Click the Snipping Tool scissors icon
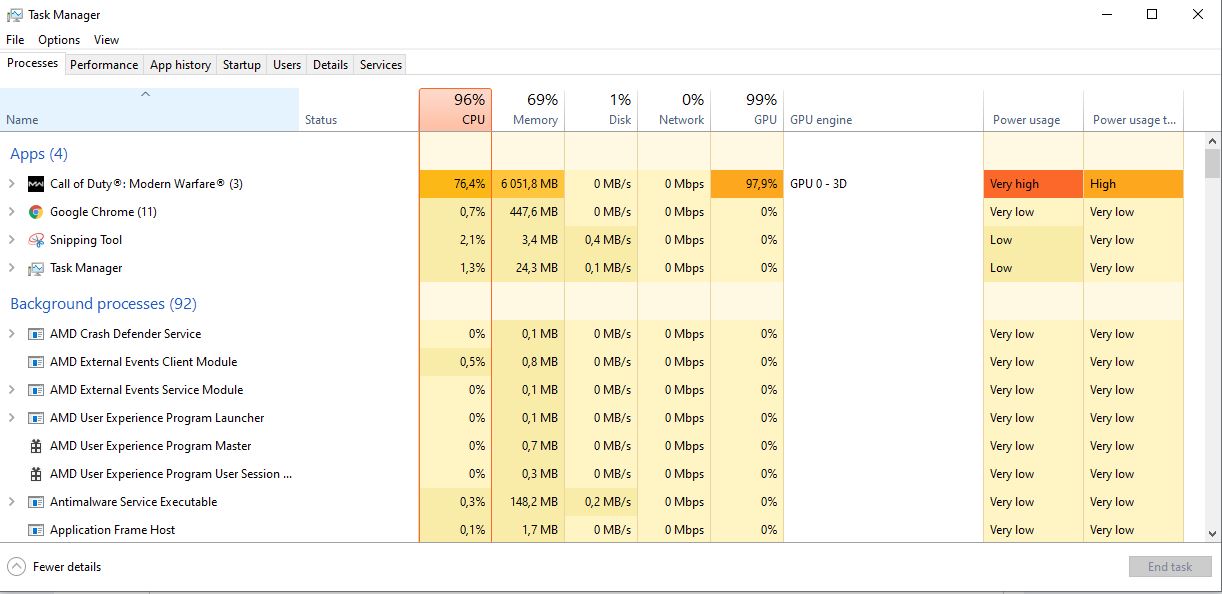 [36, 240]
